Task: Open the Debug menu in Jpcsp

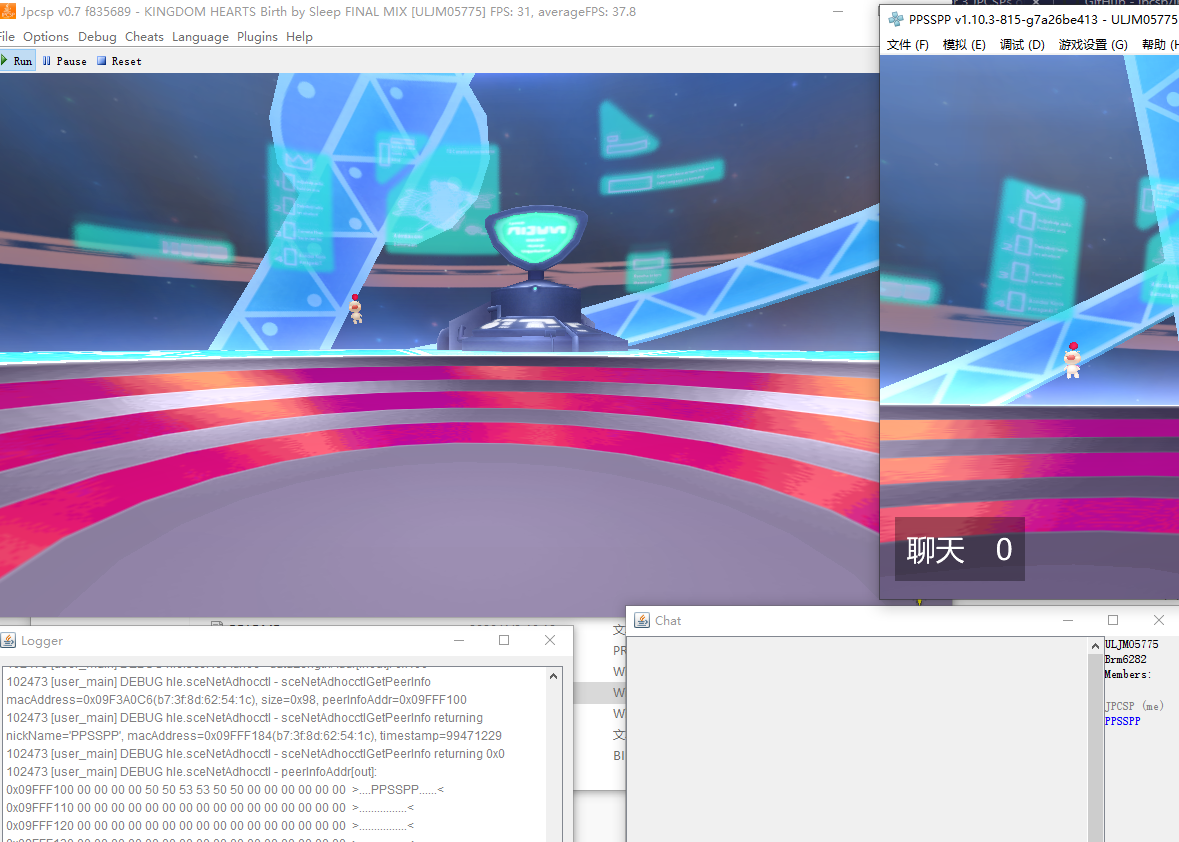Action: coord(97,37)
